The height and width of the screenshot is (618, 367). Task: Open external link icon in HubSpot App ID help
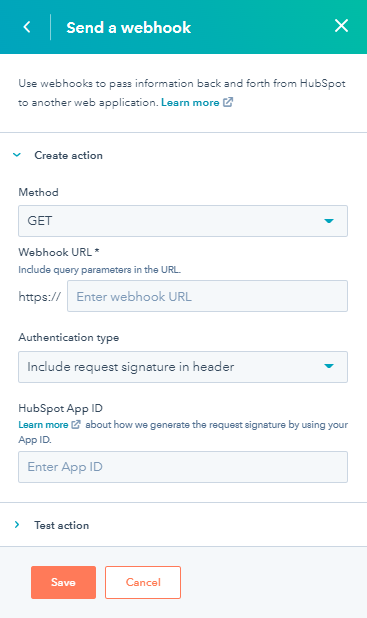[x=76, y=424]
